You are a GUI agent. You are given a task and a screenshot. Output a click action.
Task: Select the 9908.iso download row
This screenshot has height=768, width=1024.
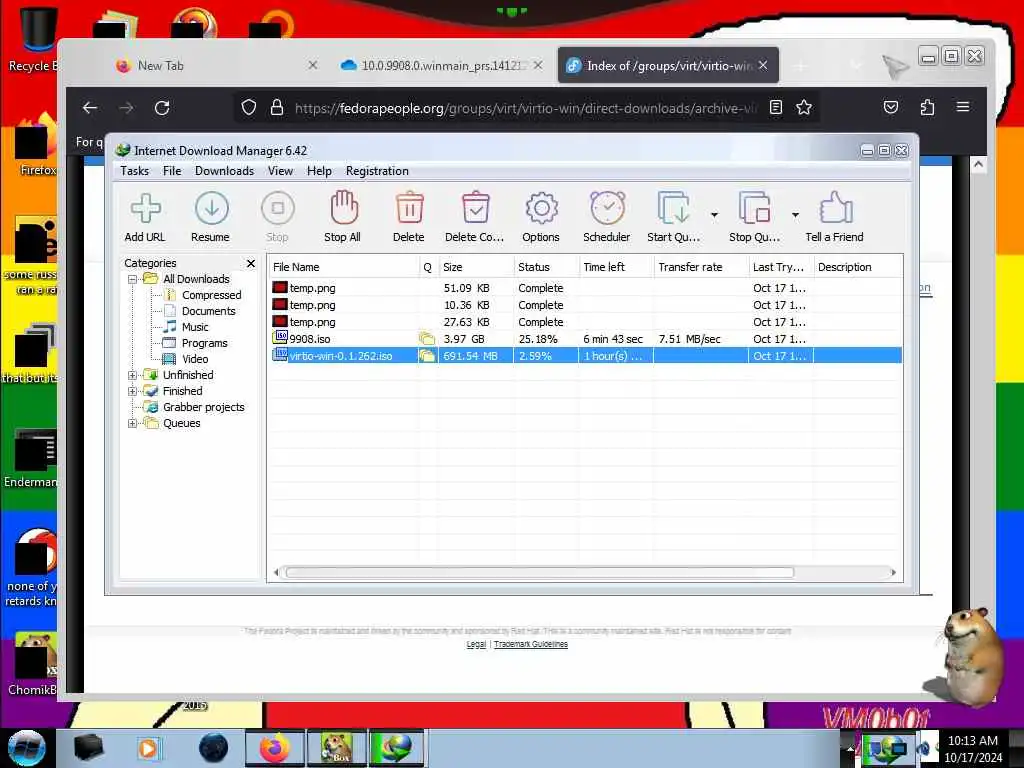(x=586, y=339)
